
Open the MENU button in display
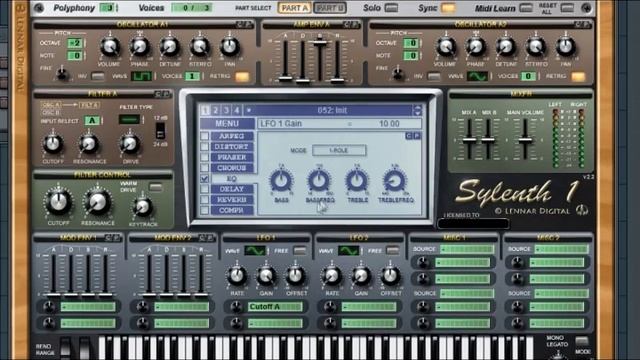click(x=227, y=123)
